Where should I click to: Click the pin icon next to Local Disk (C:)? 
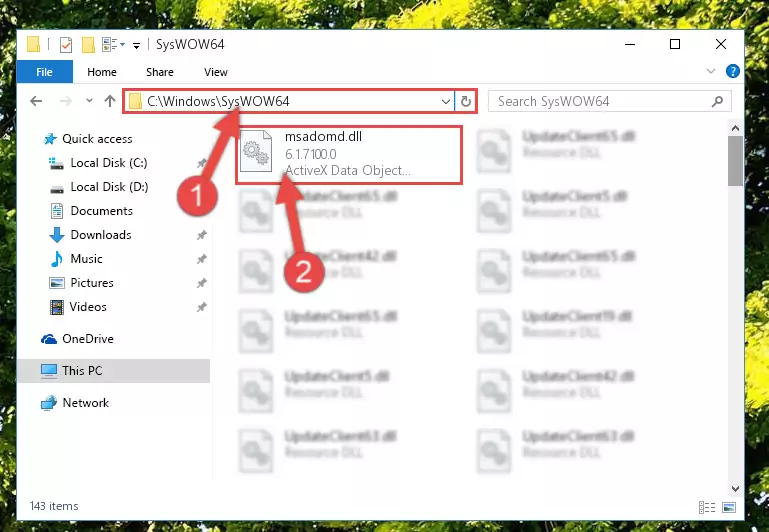202,163
